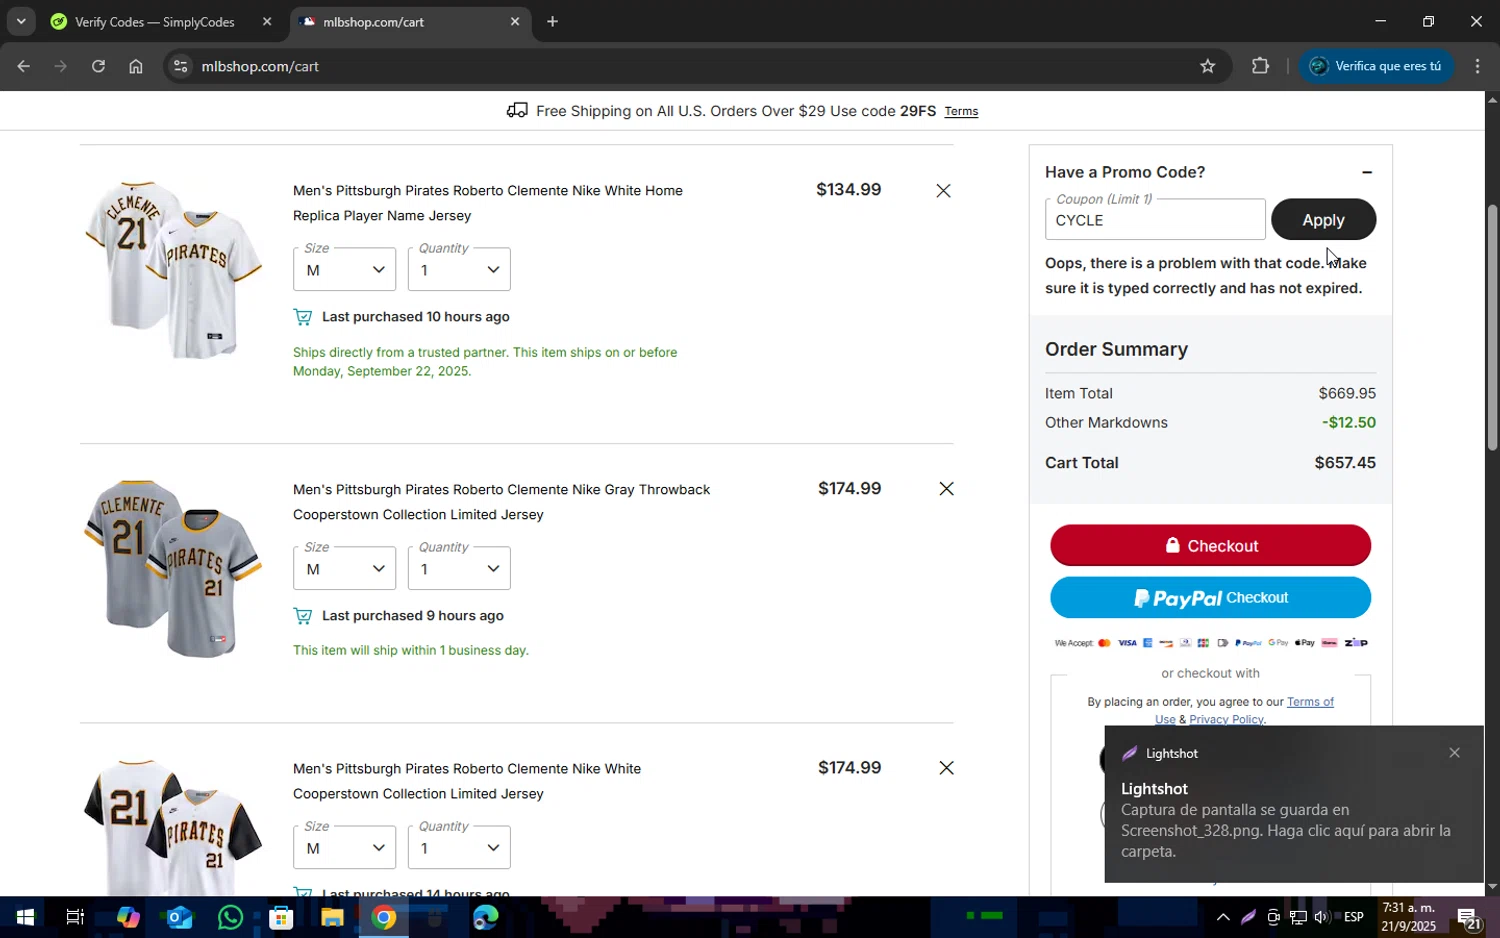The height and width of the screenshot is (938, 1500).
Task: Open Quantity dropdown for White Home Replica jersey
Action: pos(459,269)
